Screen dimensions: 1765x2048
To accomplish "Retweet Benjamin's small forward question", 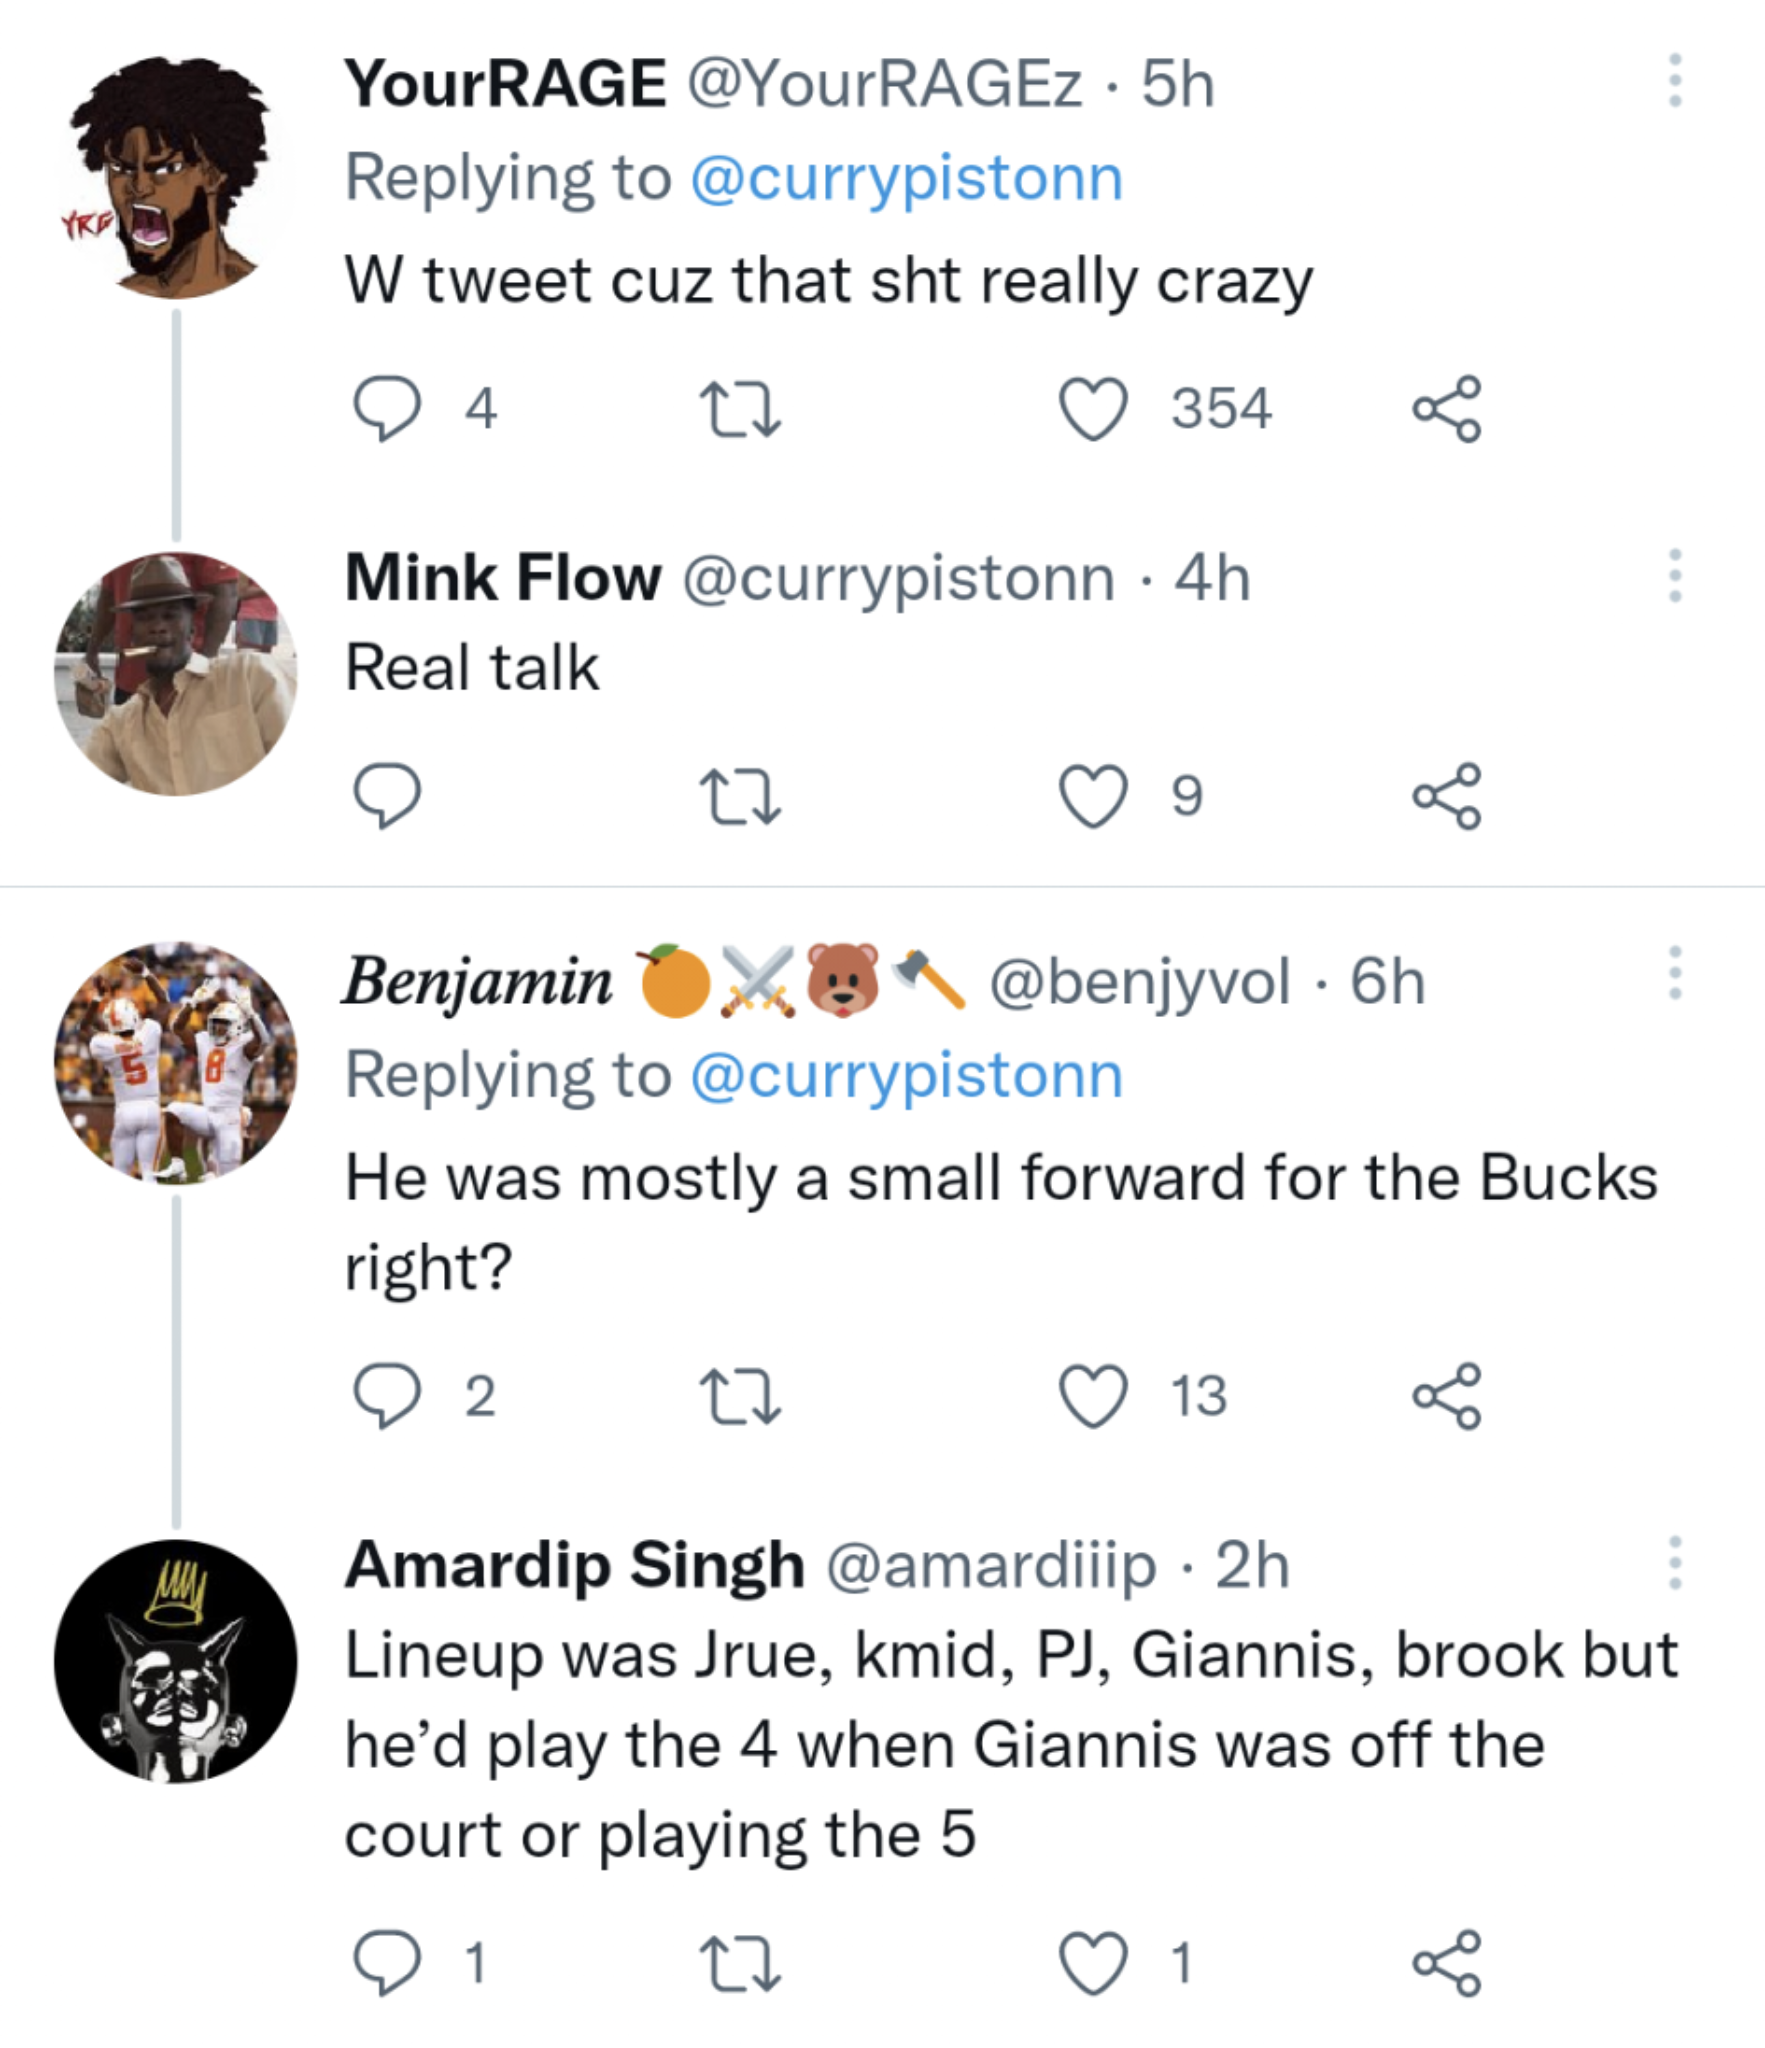I will tap(740, 1396).
